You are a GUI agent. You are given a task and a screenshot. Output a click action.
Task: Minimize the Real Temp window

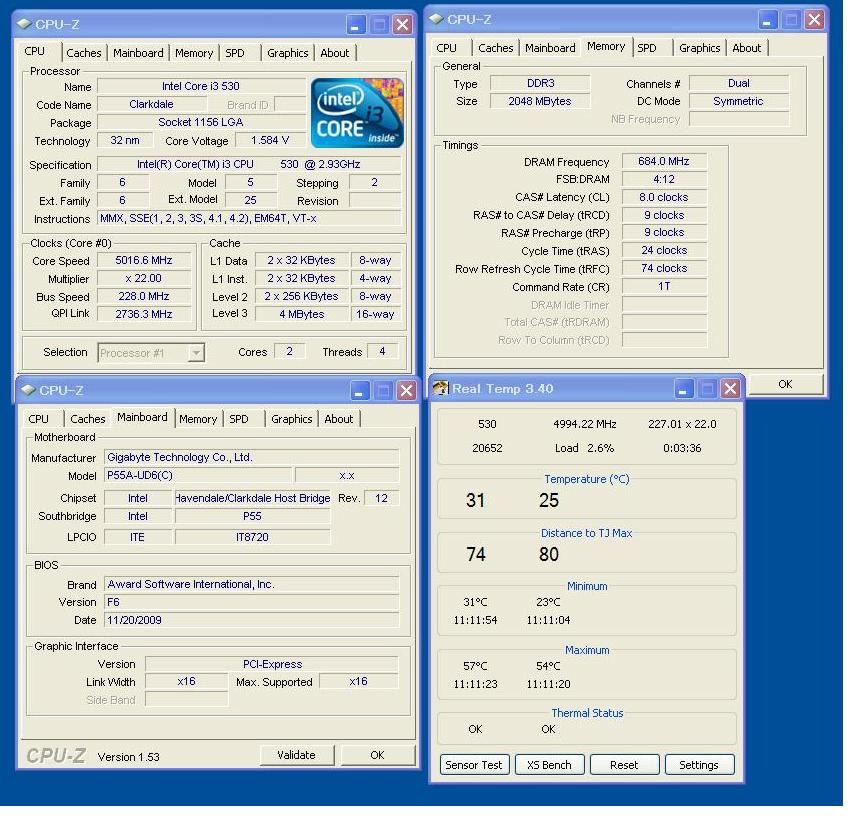click(685, 389)
